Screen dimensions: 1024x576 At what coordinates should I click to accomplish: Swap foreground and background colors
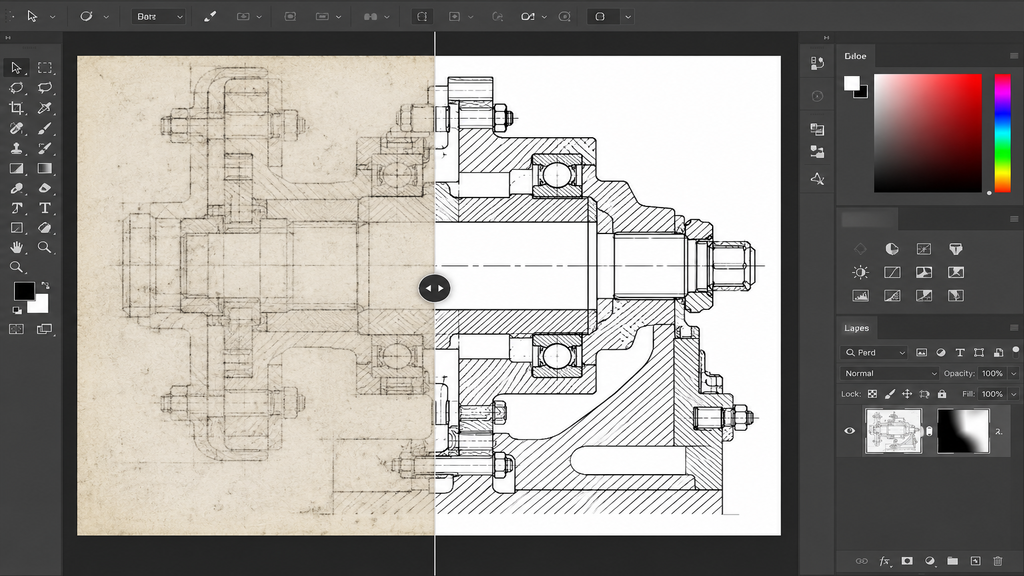45,285
